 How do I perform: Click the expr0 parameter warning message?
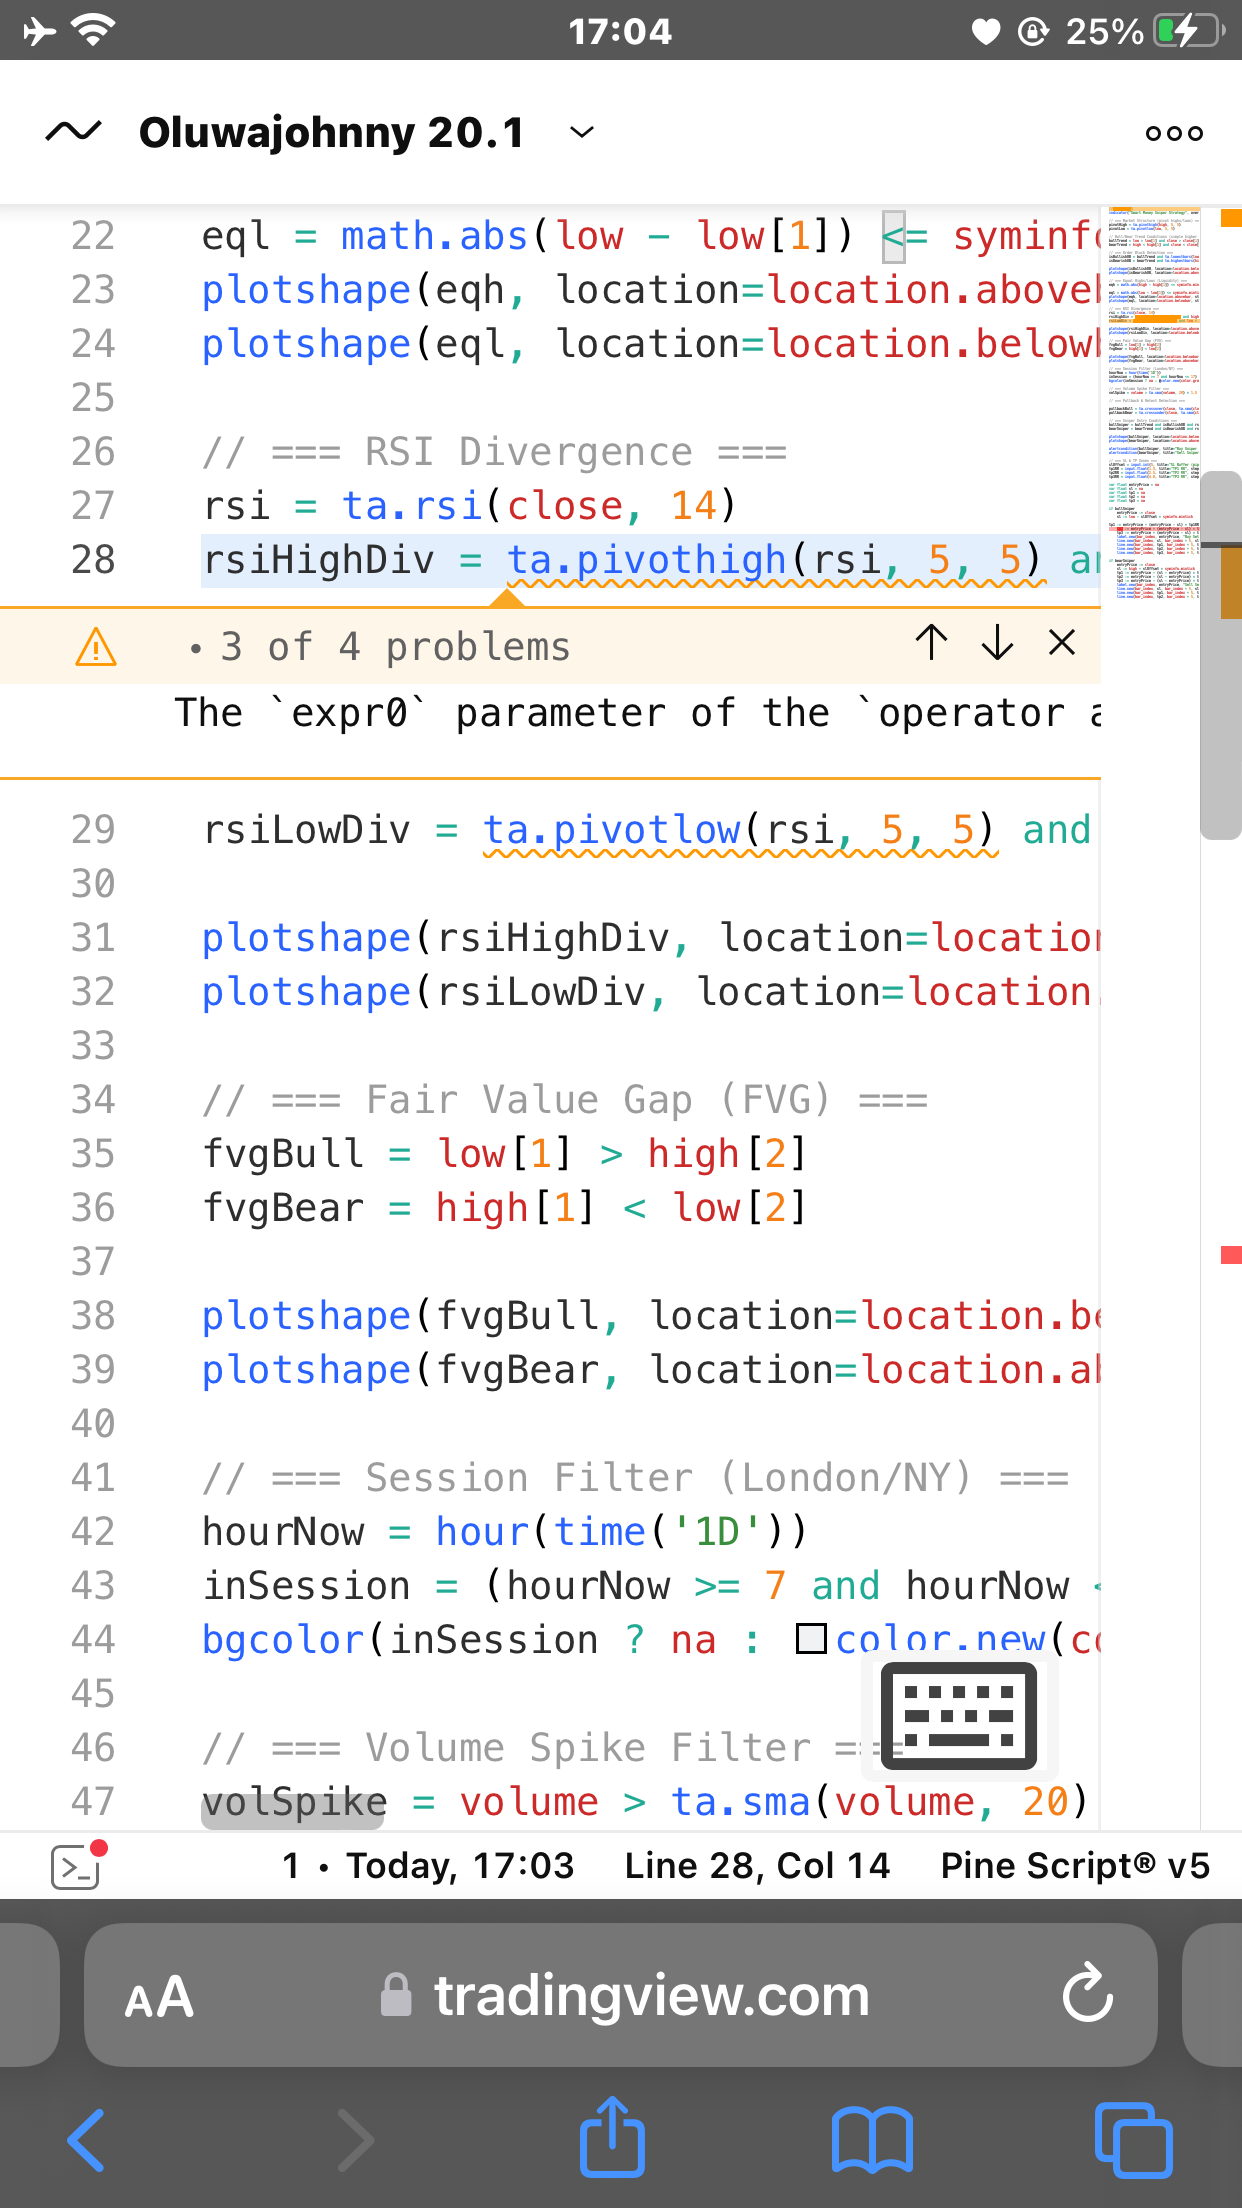[638, 713]
